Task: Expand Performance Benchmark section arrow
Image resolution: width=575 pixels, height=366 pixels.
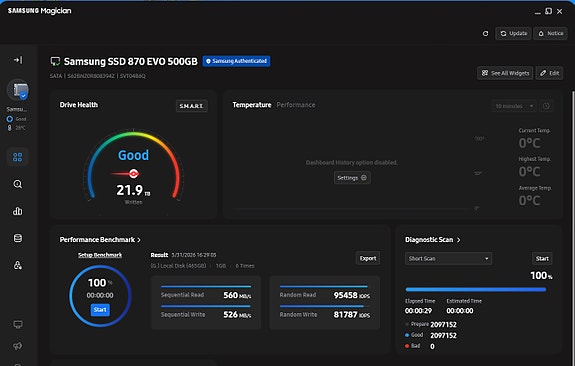Action: [x=139, y=240]
